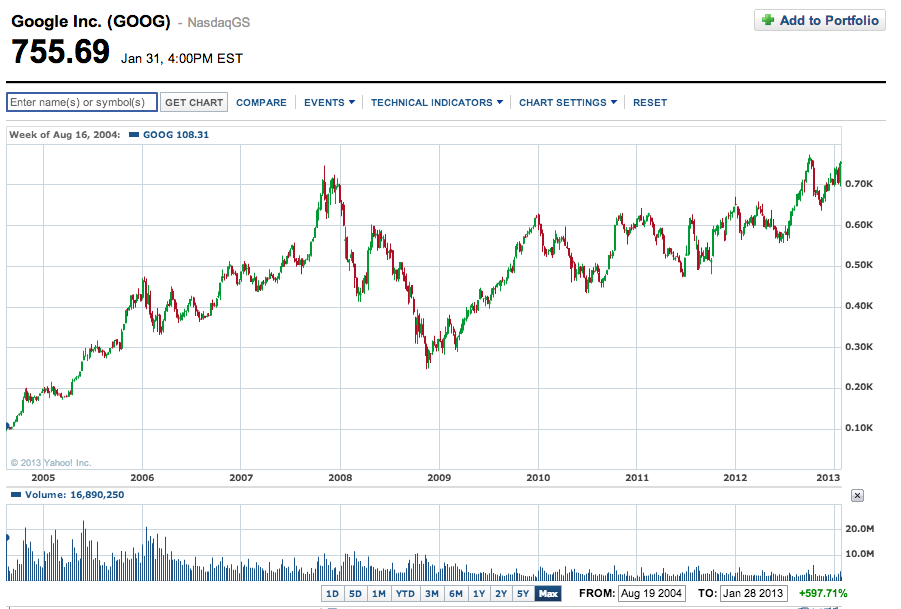
Task: Close the Volume panel with X button
Action: click(857, 495)
